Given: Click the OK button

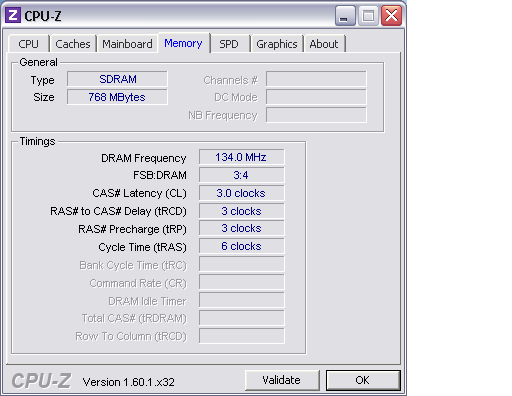Looking at the screenshot, I should pos(363,380).
